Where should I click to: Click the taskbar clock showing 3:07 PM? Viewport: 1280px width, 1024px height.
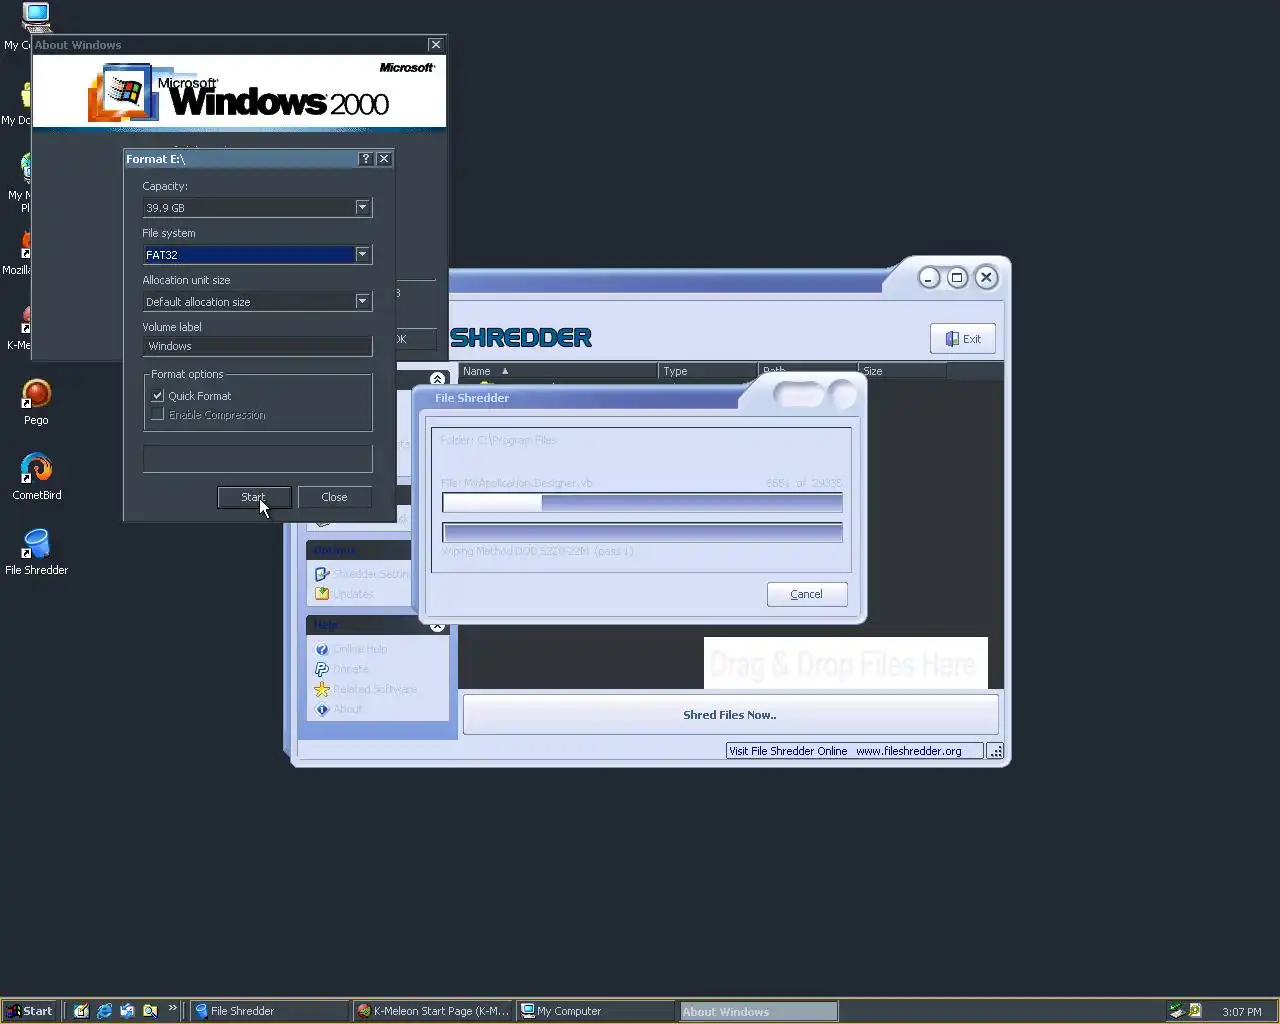click(x=1241, y=1012)
